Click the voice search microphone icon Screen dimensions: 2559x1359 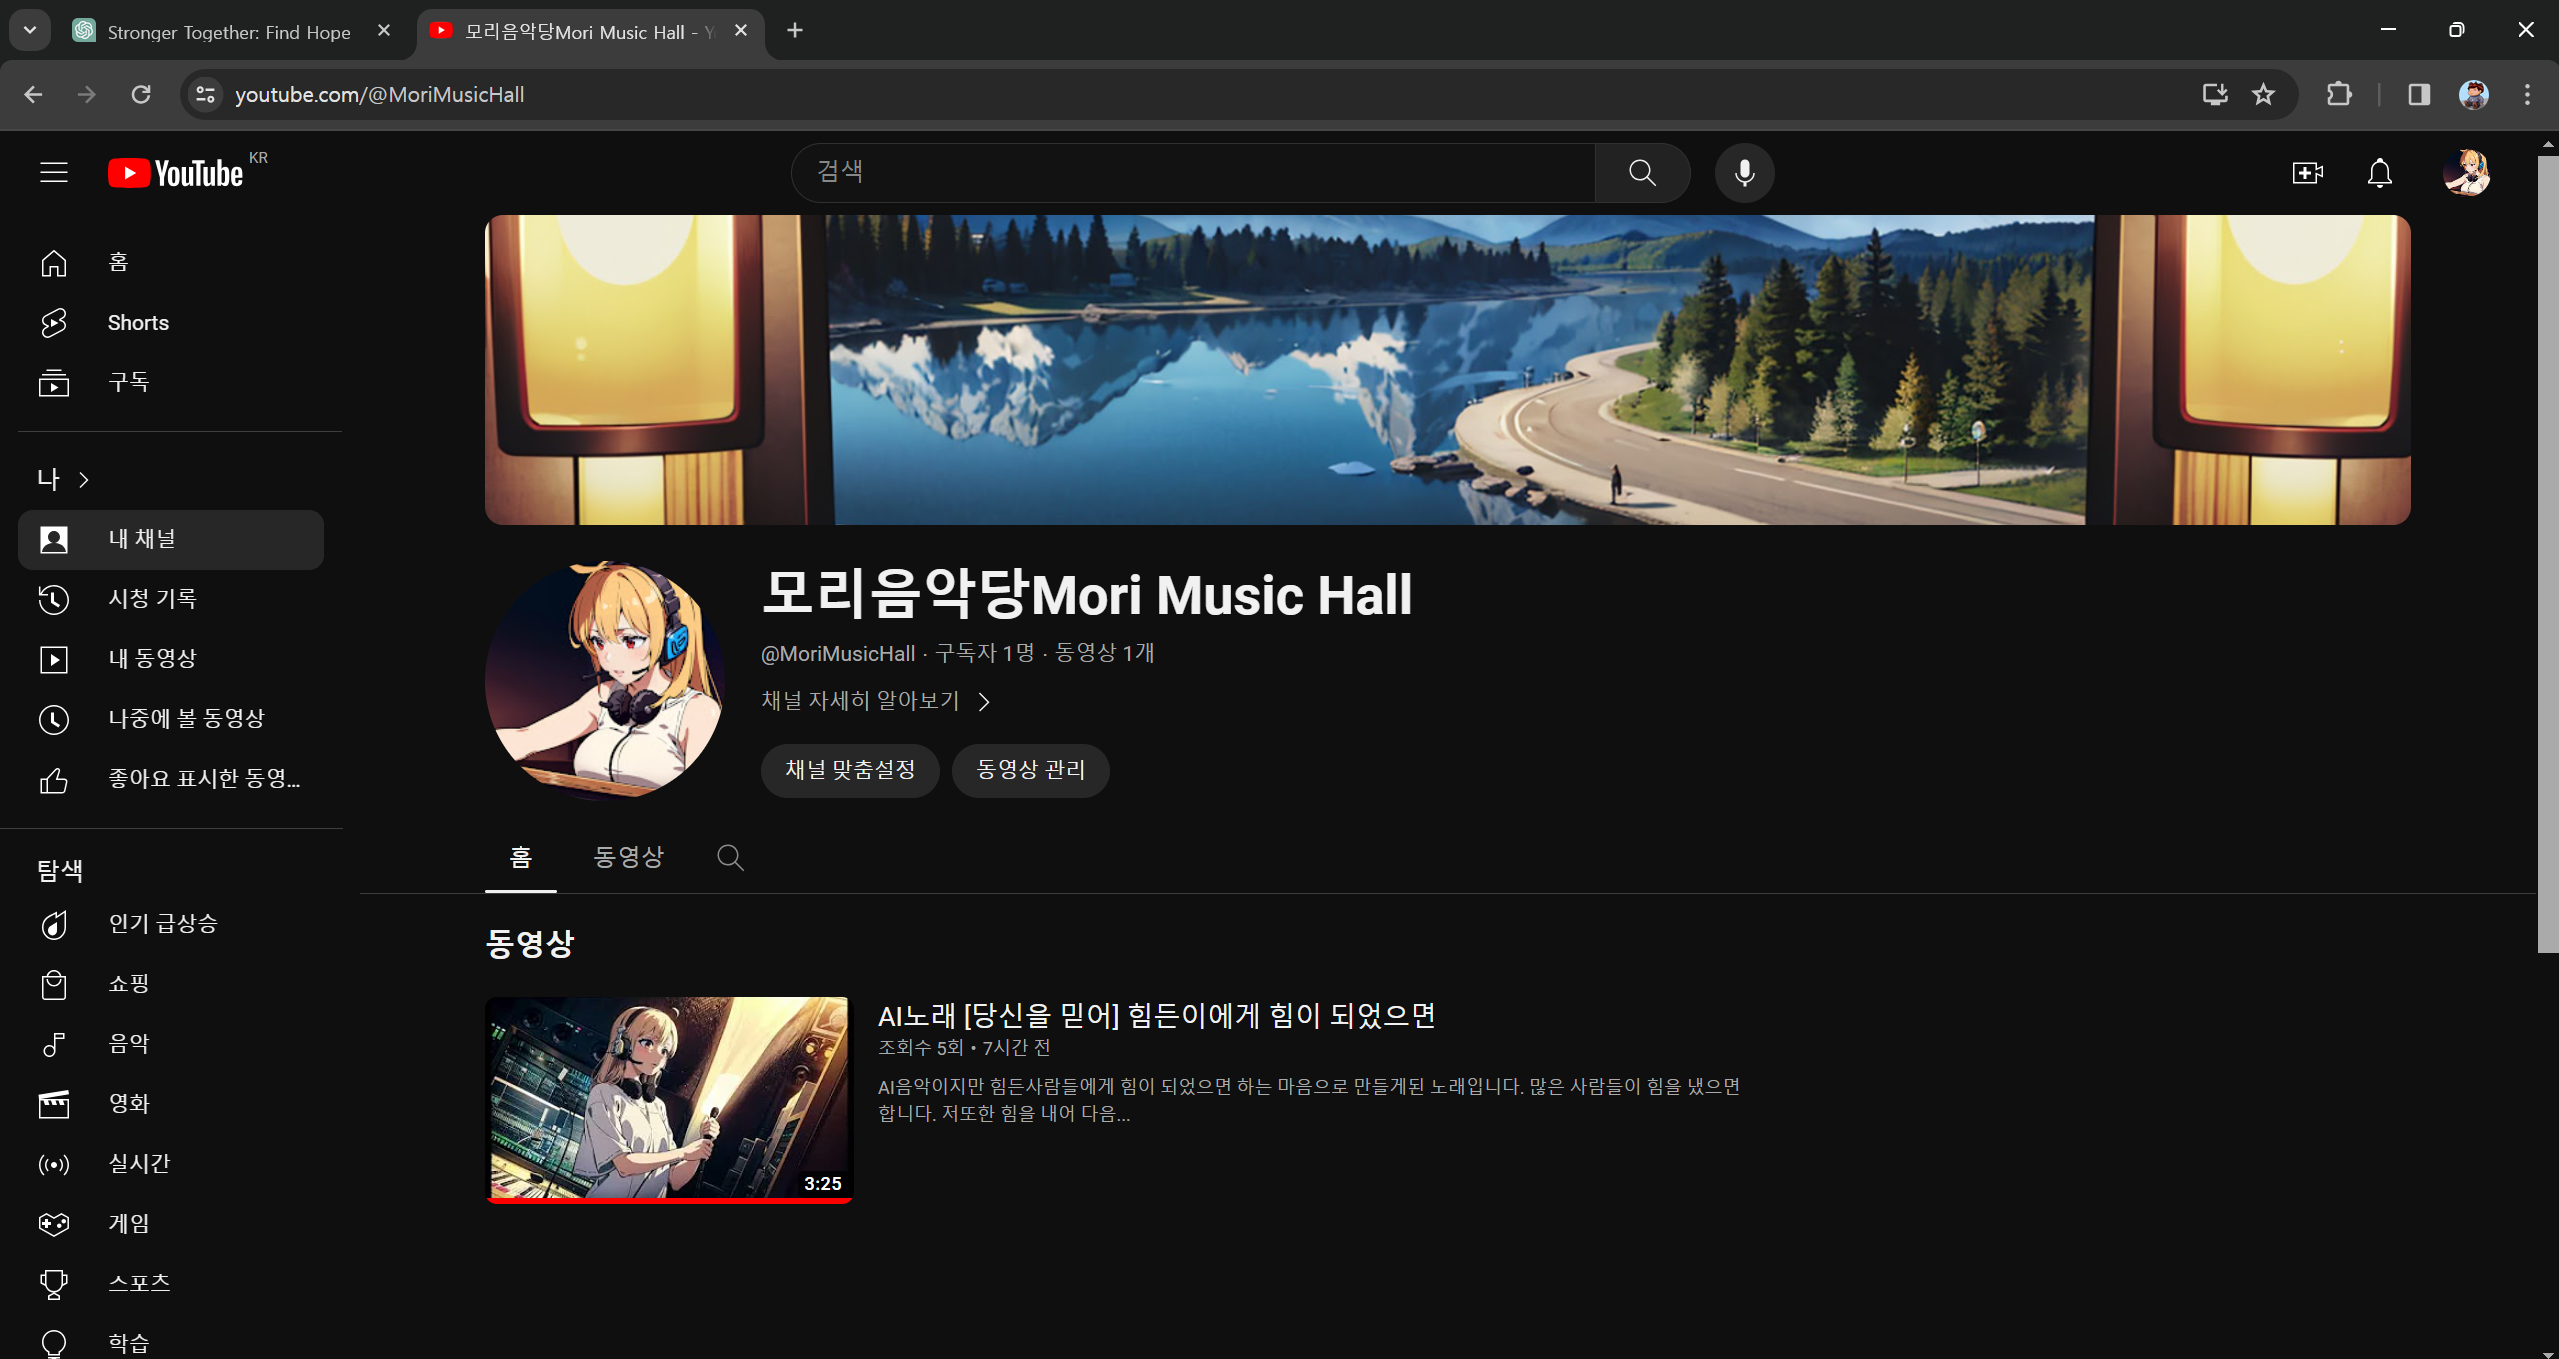1744,173
